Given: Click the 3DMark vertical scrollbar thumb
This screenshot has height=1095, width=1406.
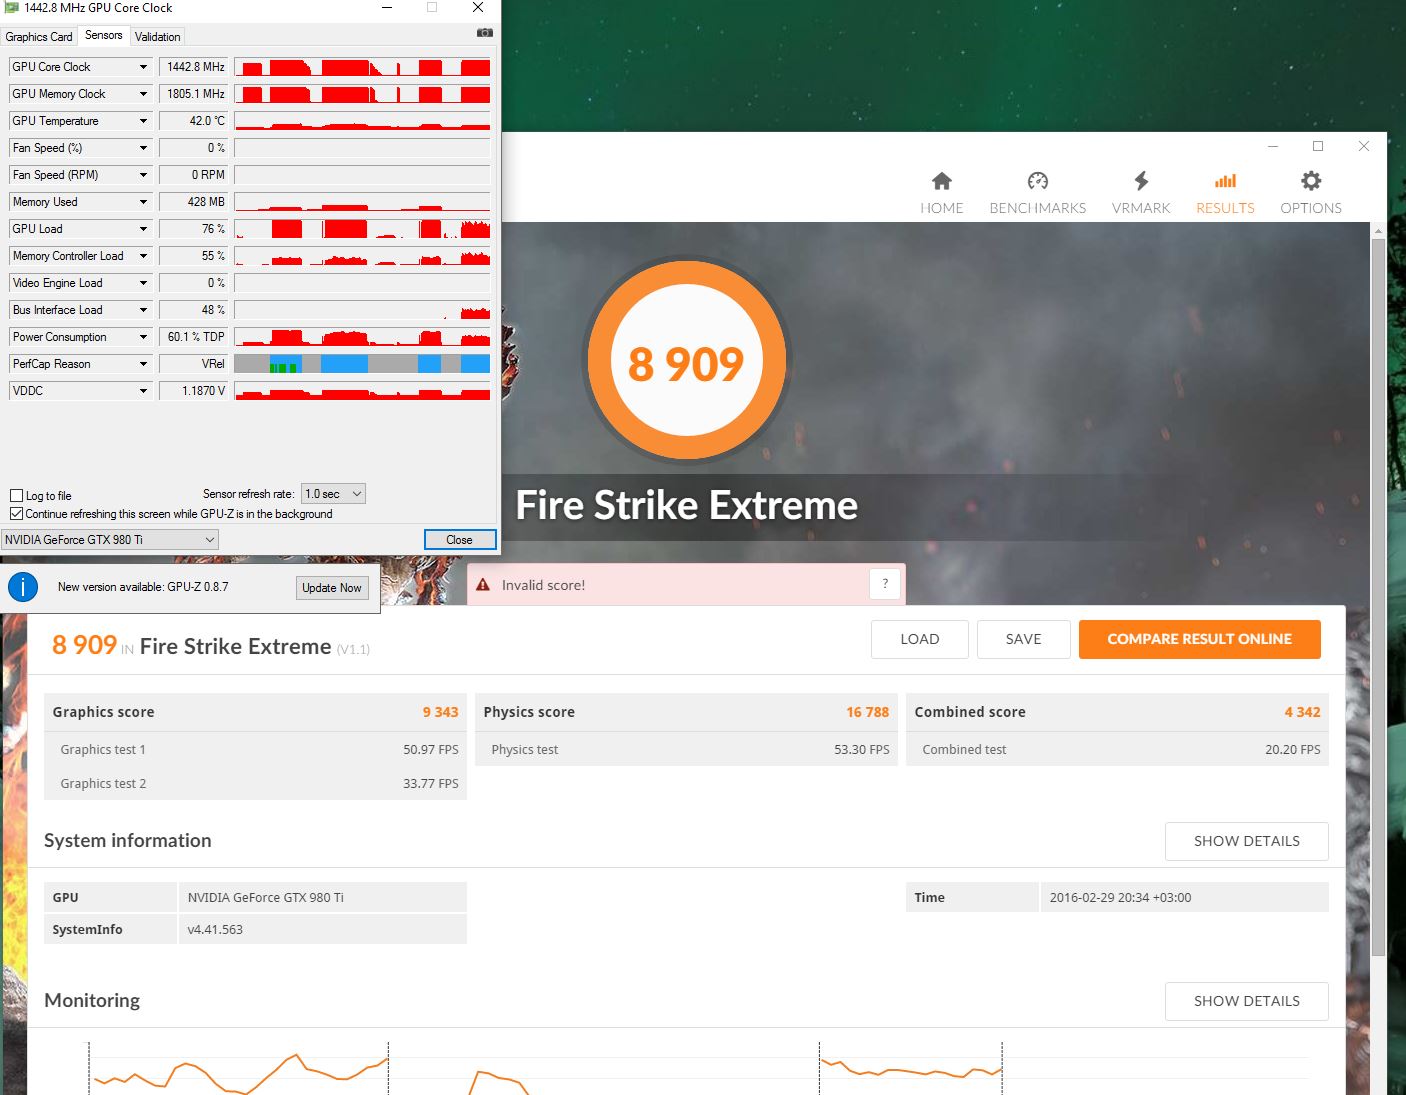Looking at the screenshot, I should (x=1379, y=595).
